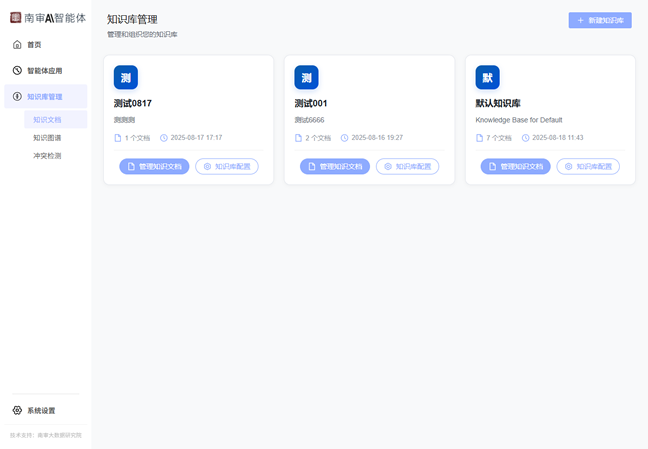Click the date 2025-08-18 11:43
The width and height of the screenshot is (648, 449).
click(x=557, y=138)
